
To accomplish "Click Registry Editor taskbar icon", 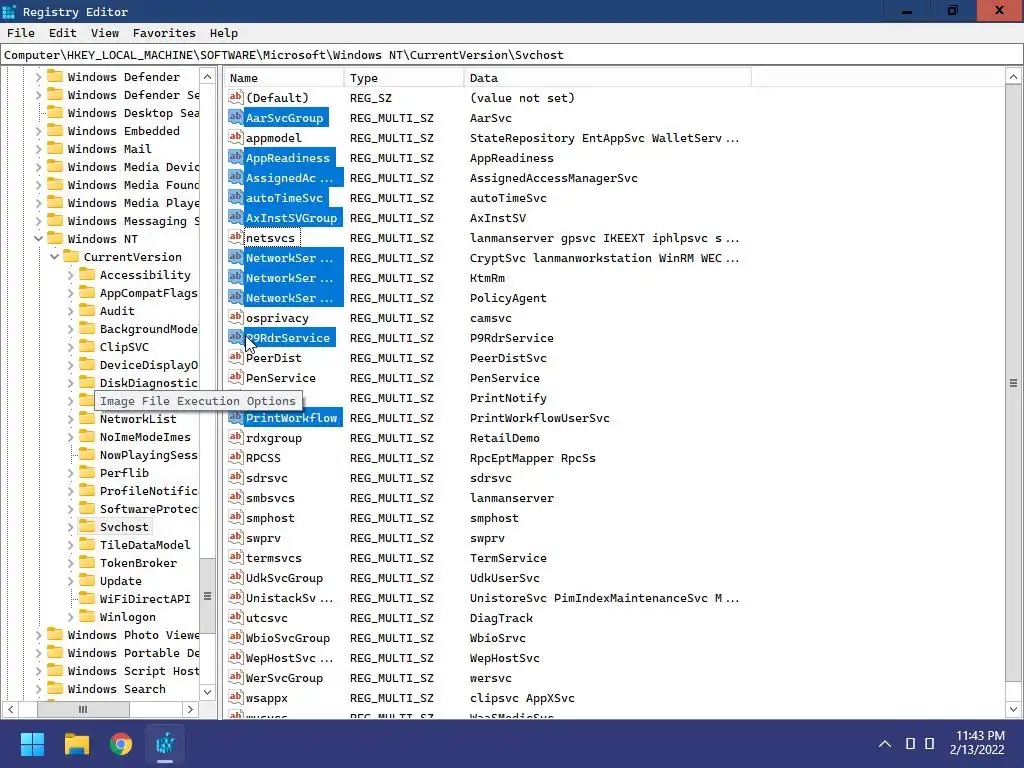I will (x=165, y=744).
